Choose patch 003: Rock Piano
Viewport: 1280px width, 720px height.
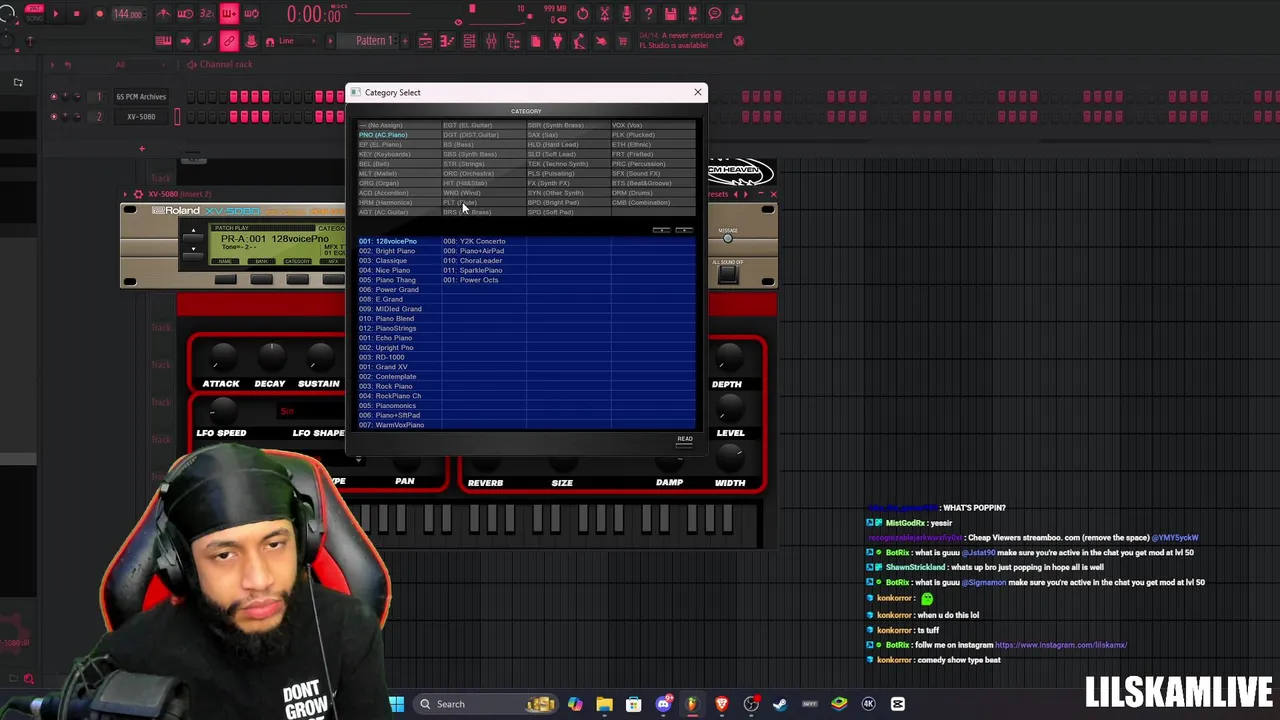[400, 386]
